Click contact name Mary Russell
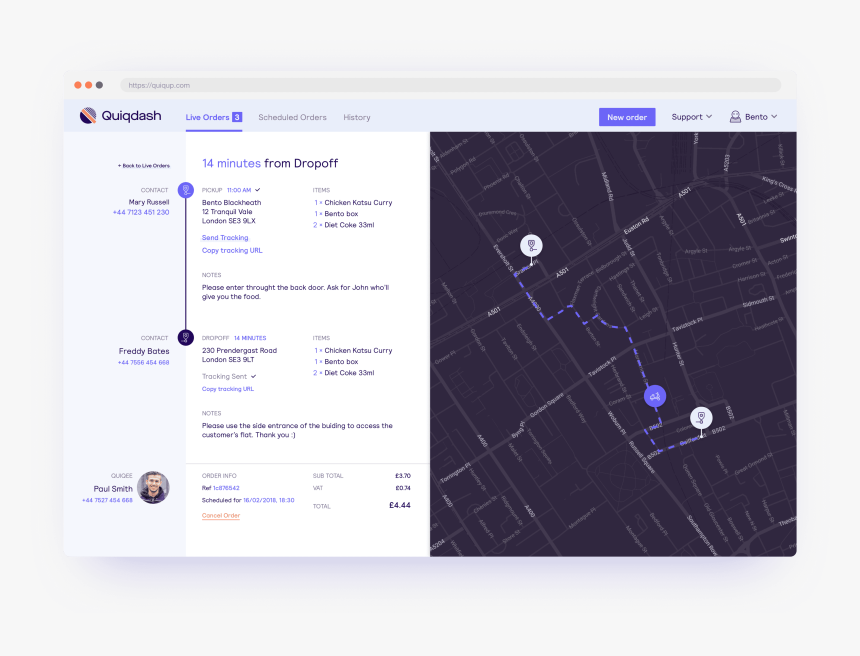The image size is (860, 656). (149, 202)
